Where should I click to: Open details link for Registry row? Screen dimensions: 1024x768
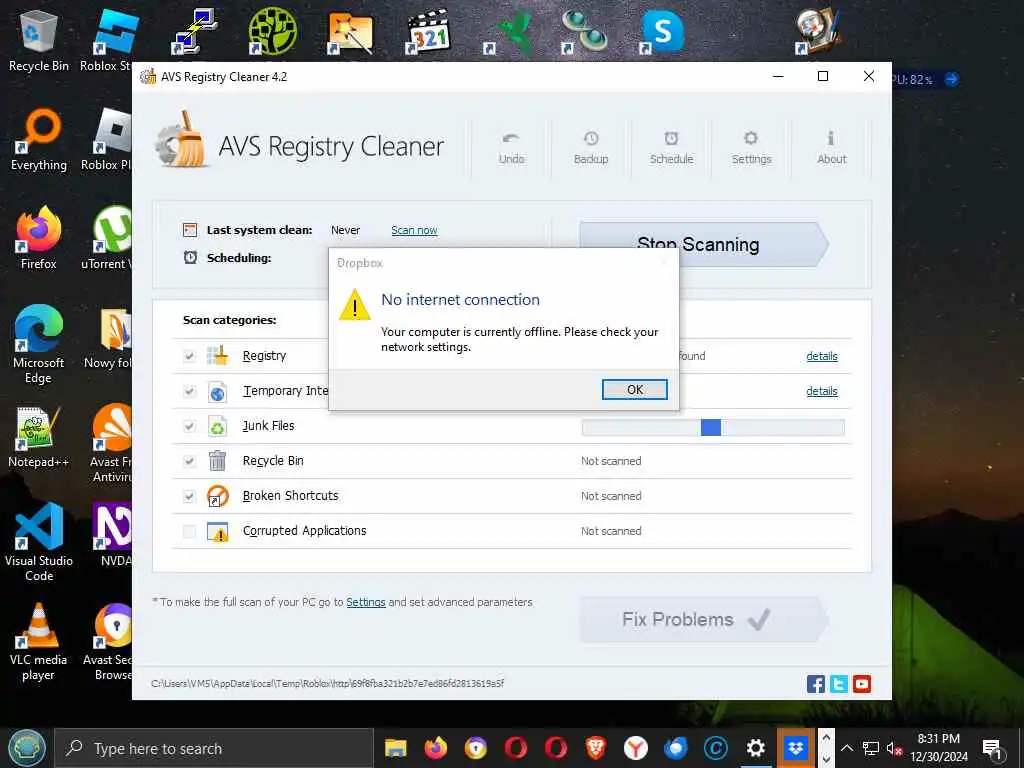[822, 356]
